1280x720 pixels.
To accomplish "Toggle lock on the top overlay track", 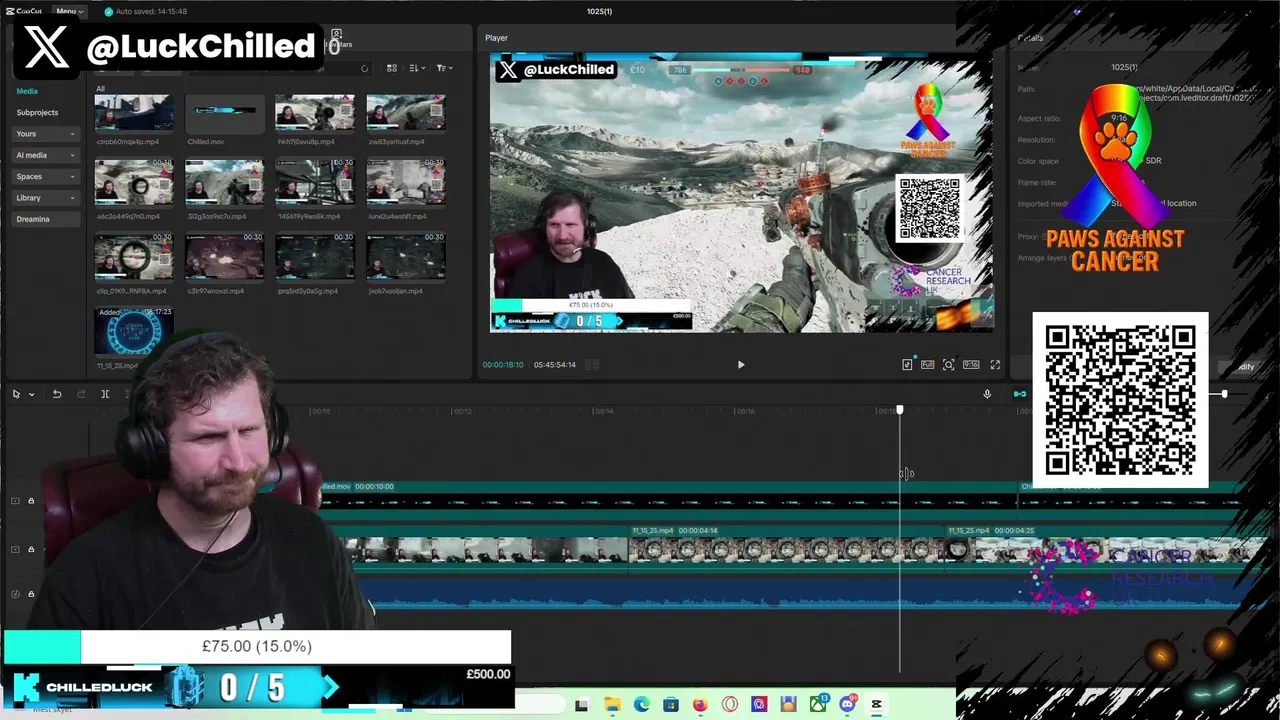I will (x=31, y=501).
